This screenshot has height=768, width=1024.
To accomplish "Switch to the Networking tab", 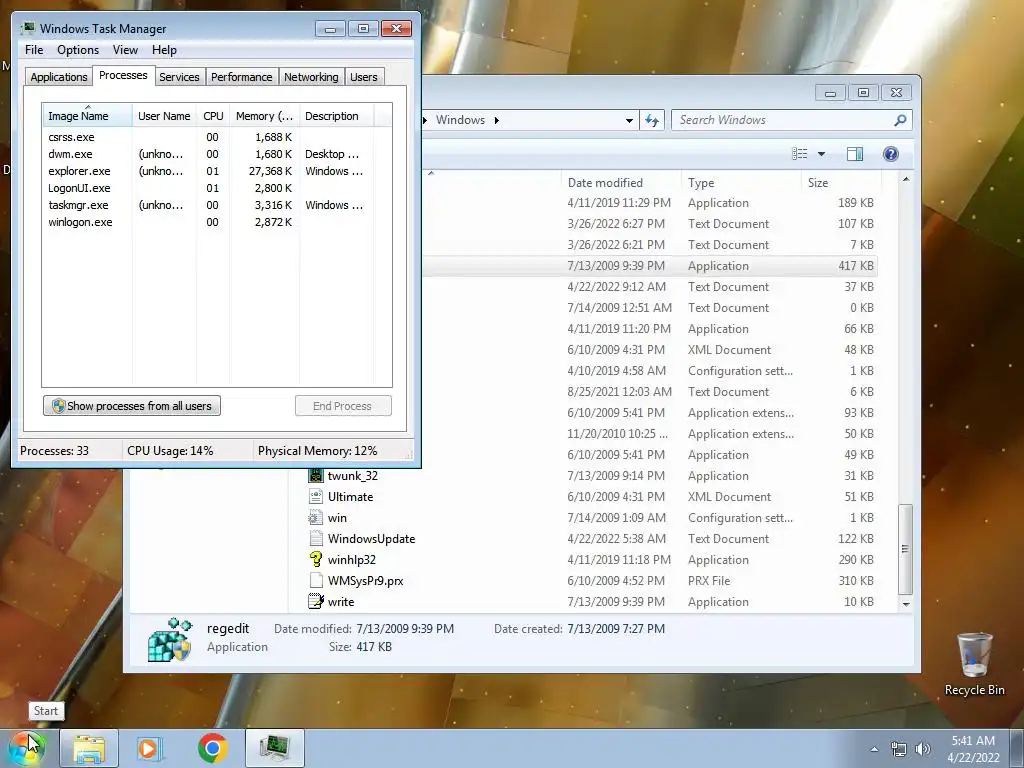I will (311, 77).
